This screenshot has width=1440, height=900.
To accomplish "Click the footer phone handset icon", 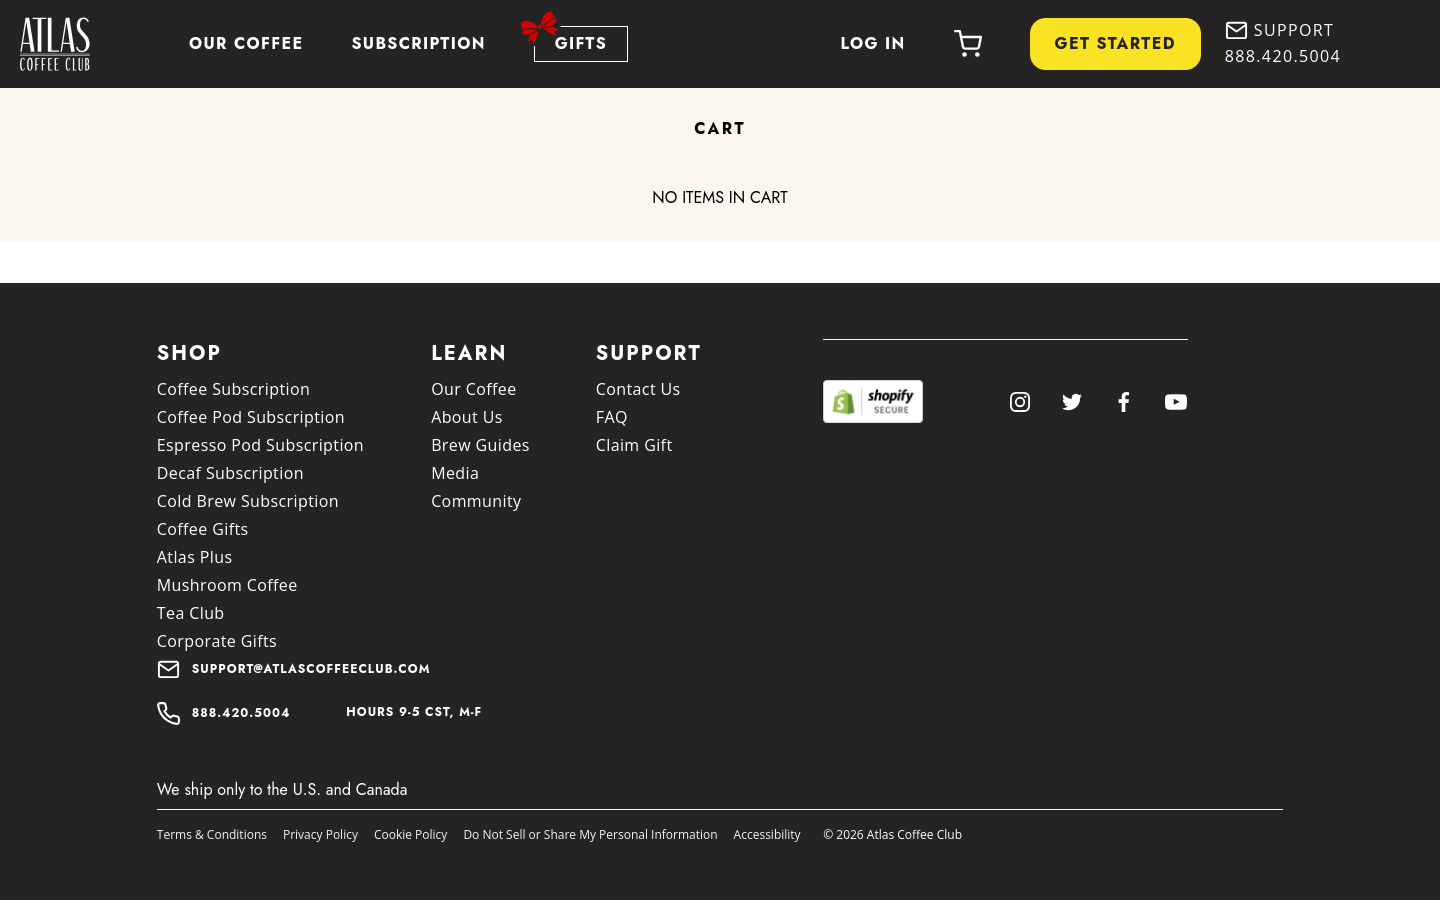I will [x=169, y=713].
